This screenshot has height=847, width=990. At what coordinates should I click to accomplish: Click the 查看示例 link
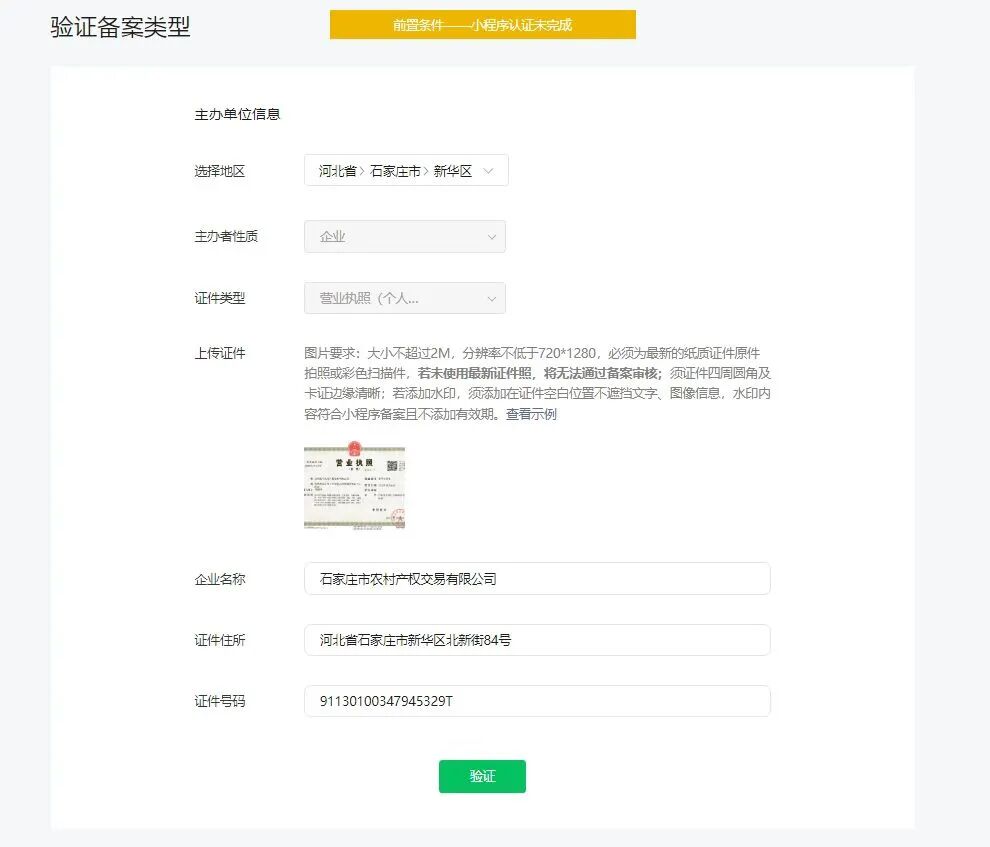(x=531, y=414)
